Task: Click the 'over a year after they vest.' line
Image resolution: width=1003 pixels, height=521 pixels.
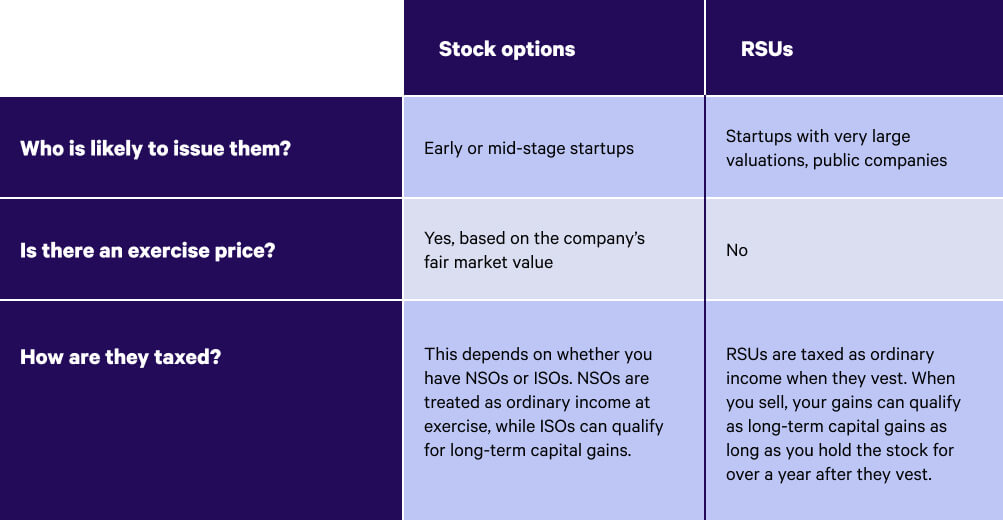Action: click(x=829, y=474)
